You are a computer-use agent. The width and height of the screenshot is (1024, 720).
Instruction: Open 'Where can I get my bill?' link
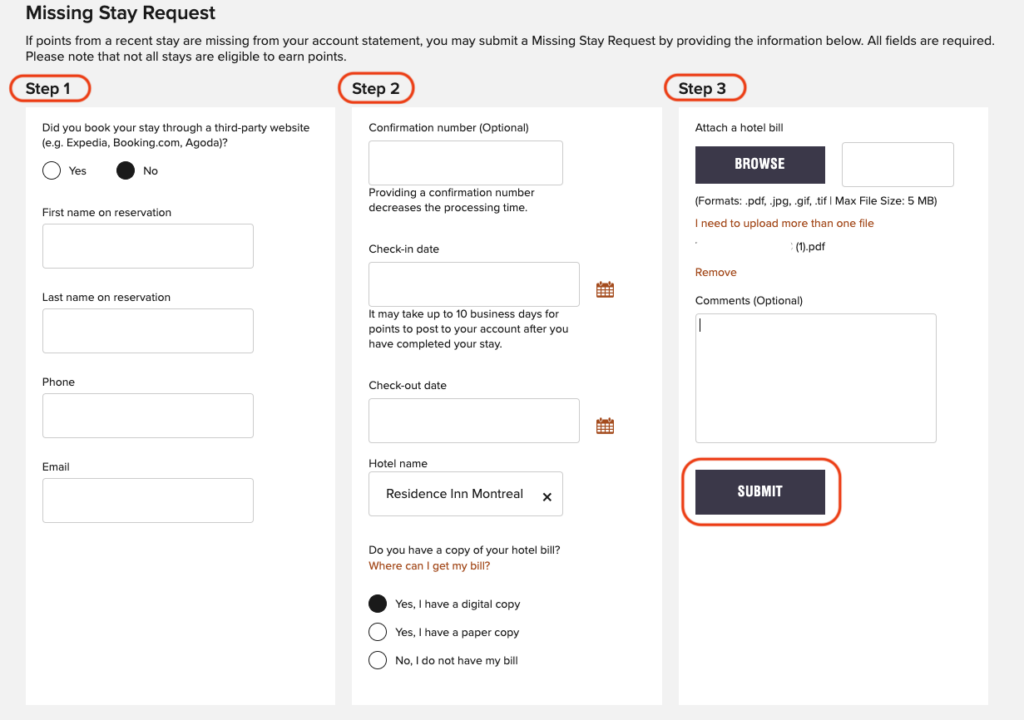click(429, 566)
